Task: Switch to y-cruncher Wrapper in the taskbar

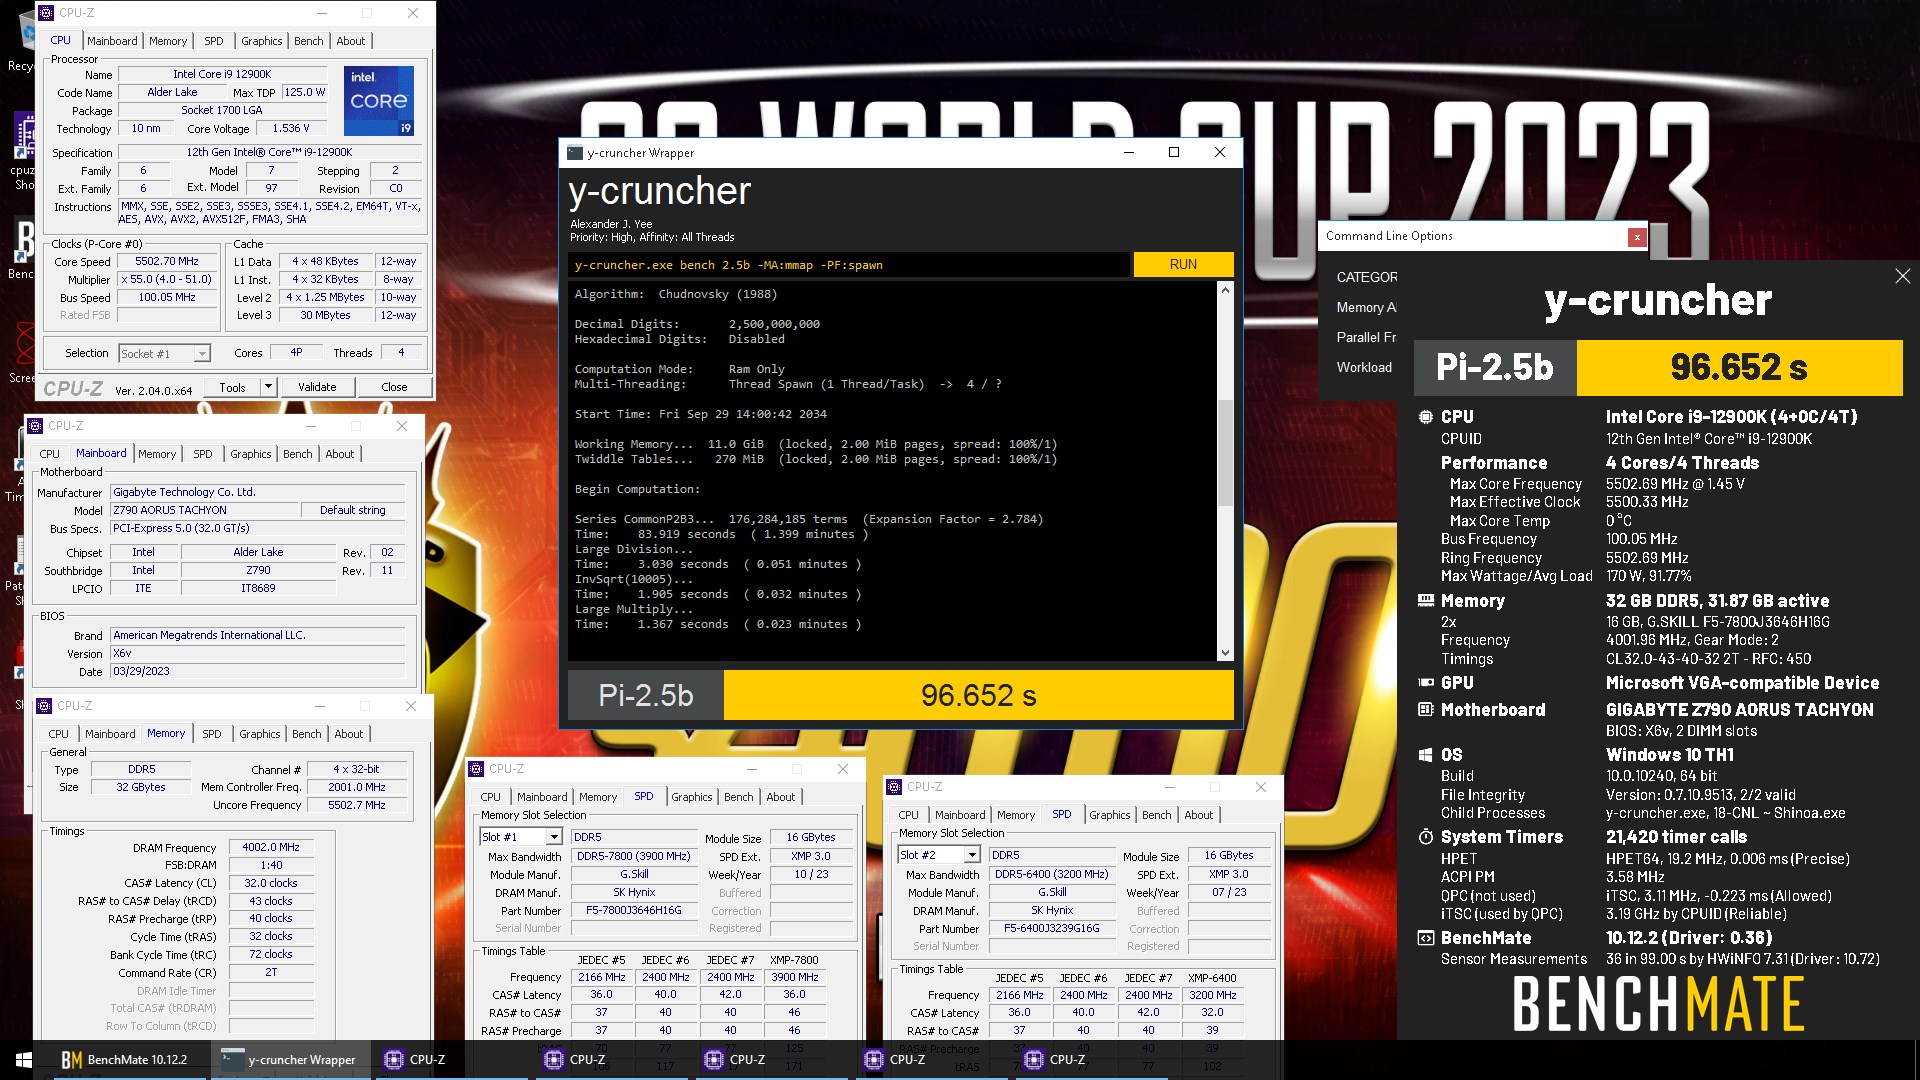Action: tap(289, 1060)
